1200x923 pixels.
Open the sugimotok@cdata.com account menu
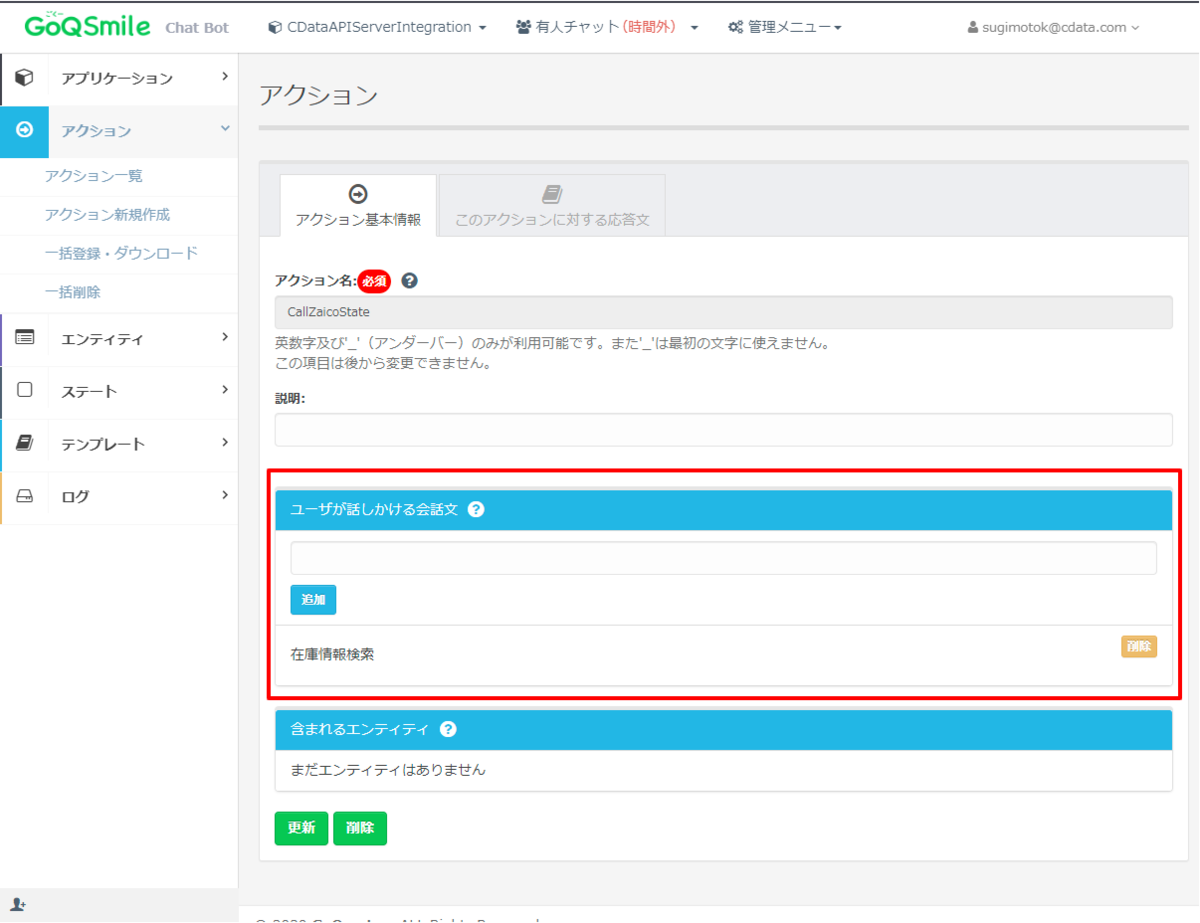point(1053,27)
